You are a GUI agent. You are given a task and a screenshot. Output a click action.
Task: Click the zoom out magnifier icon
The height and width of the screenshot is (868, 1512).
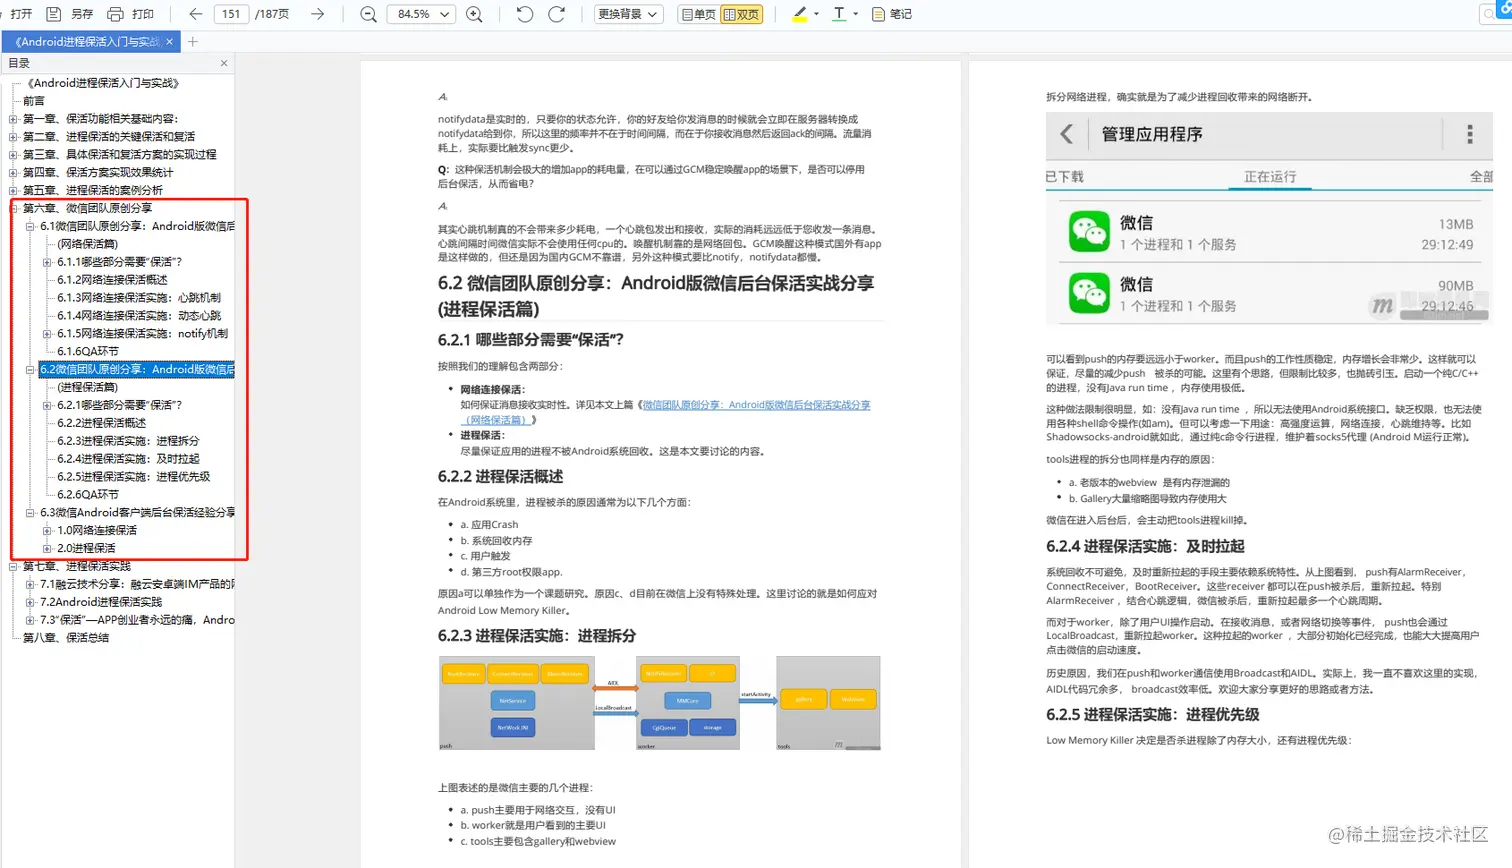coord(368,14)
